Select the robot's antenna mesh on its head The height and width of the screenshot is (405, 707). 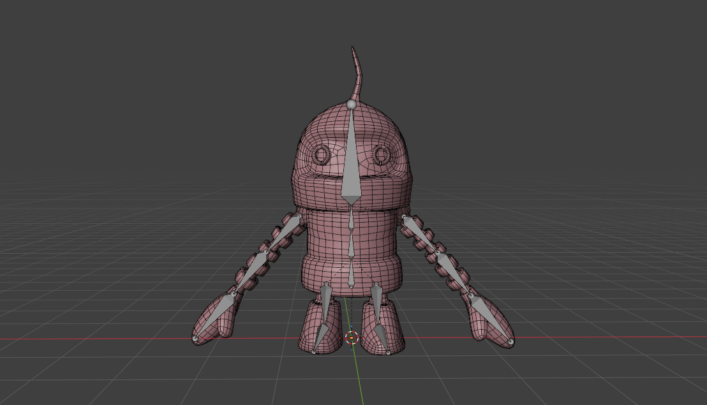coord(356,72)
